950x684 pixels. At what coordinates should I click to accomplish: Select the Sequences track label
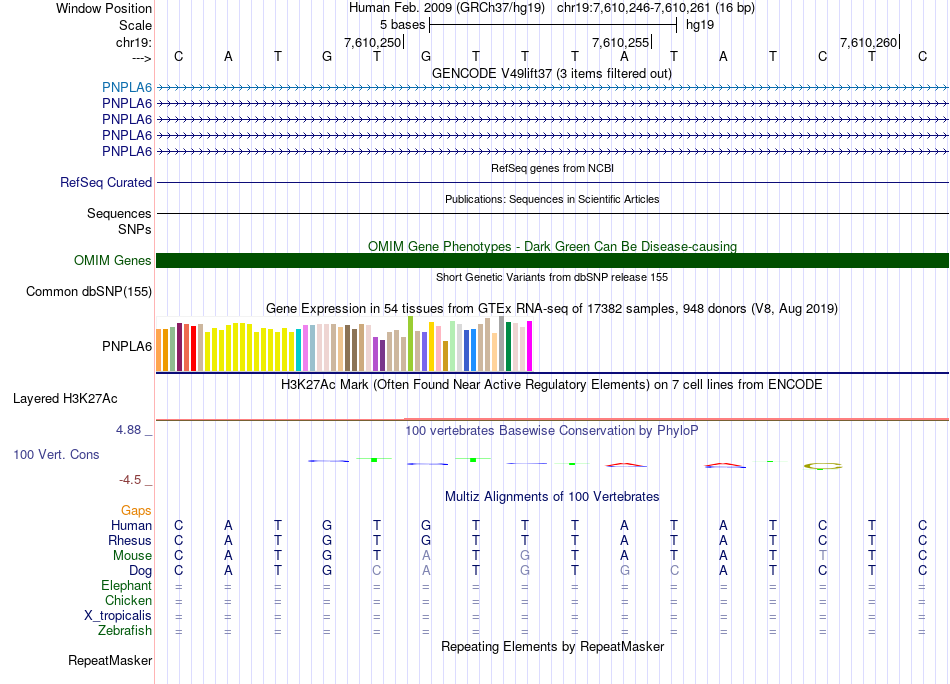(119, 213)
